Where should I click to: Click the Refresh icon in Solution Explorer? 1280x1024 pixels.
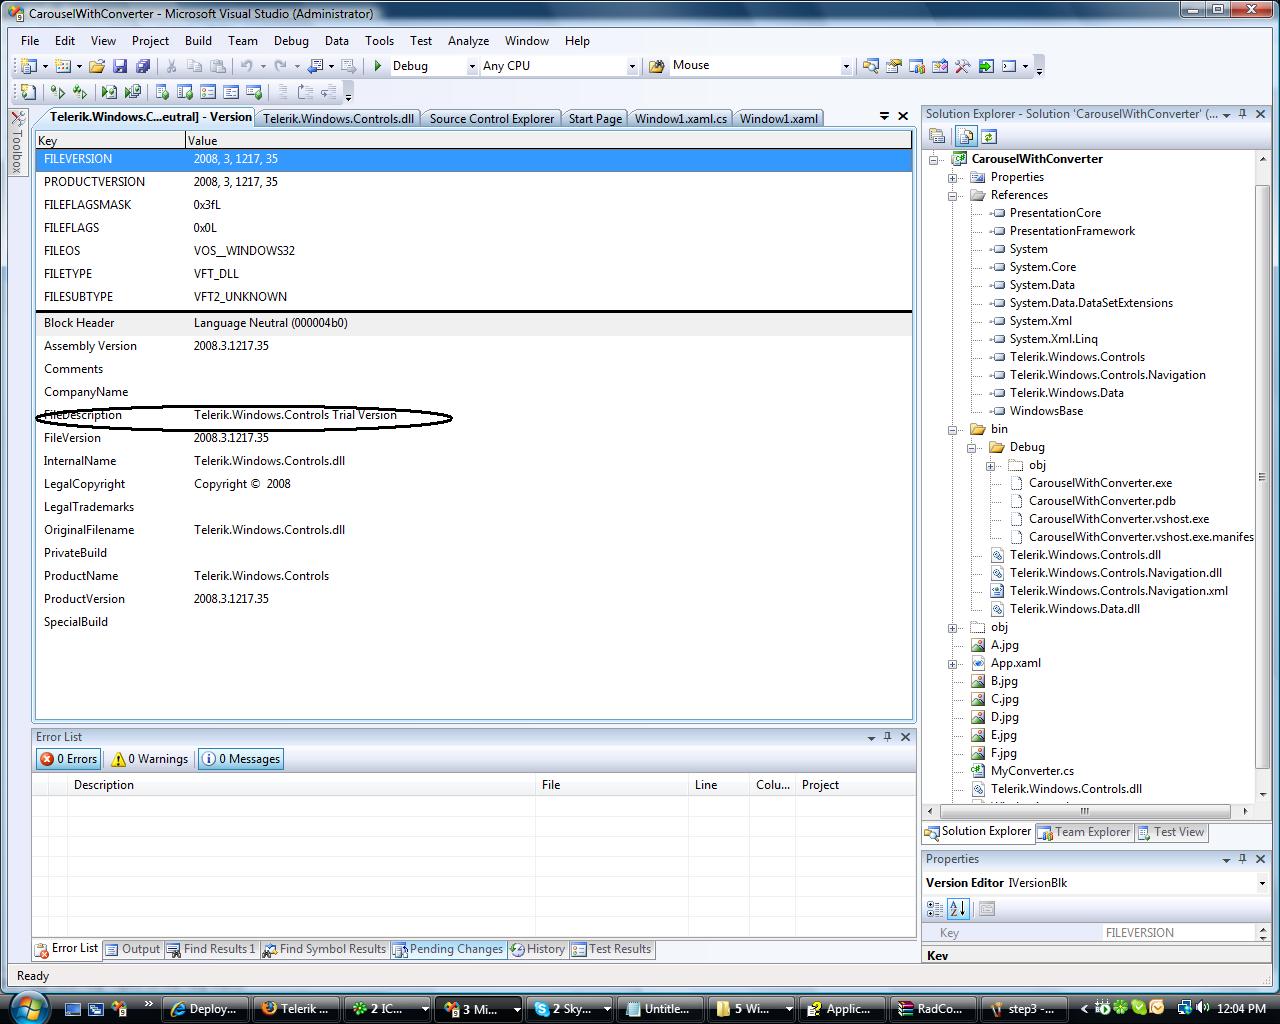[988, 137]
